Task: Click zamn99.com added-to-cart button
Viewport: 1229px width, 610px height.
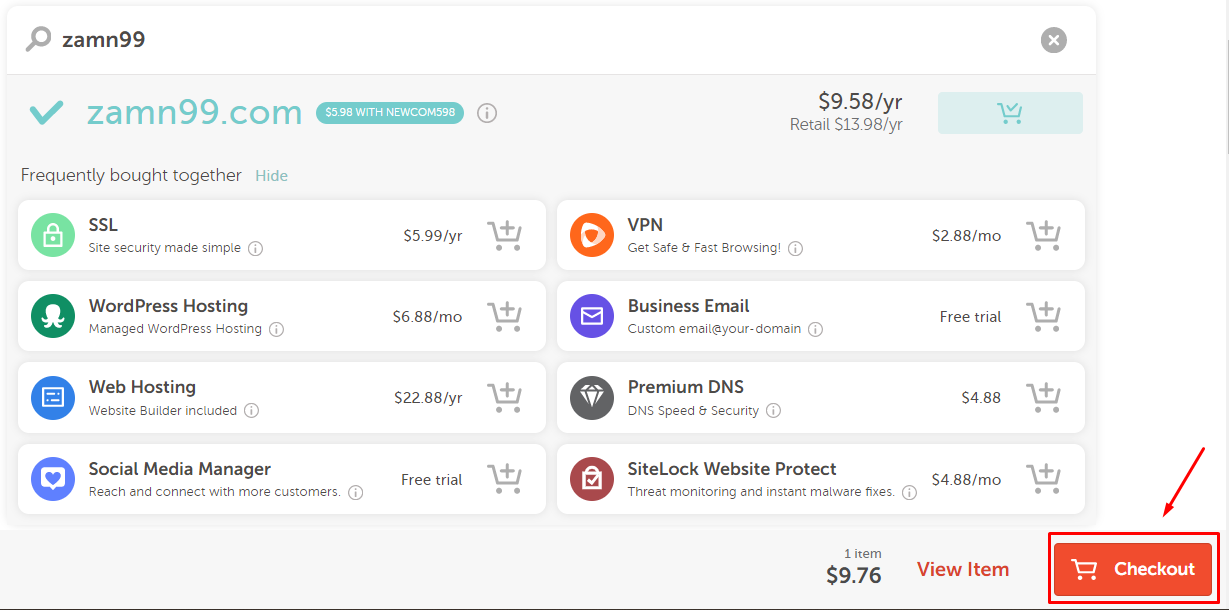Action: point(1010,113)
